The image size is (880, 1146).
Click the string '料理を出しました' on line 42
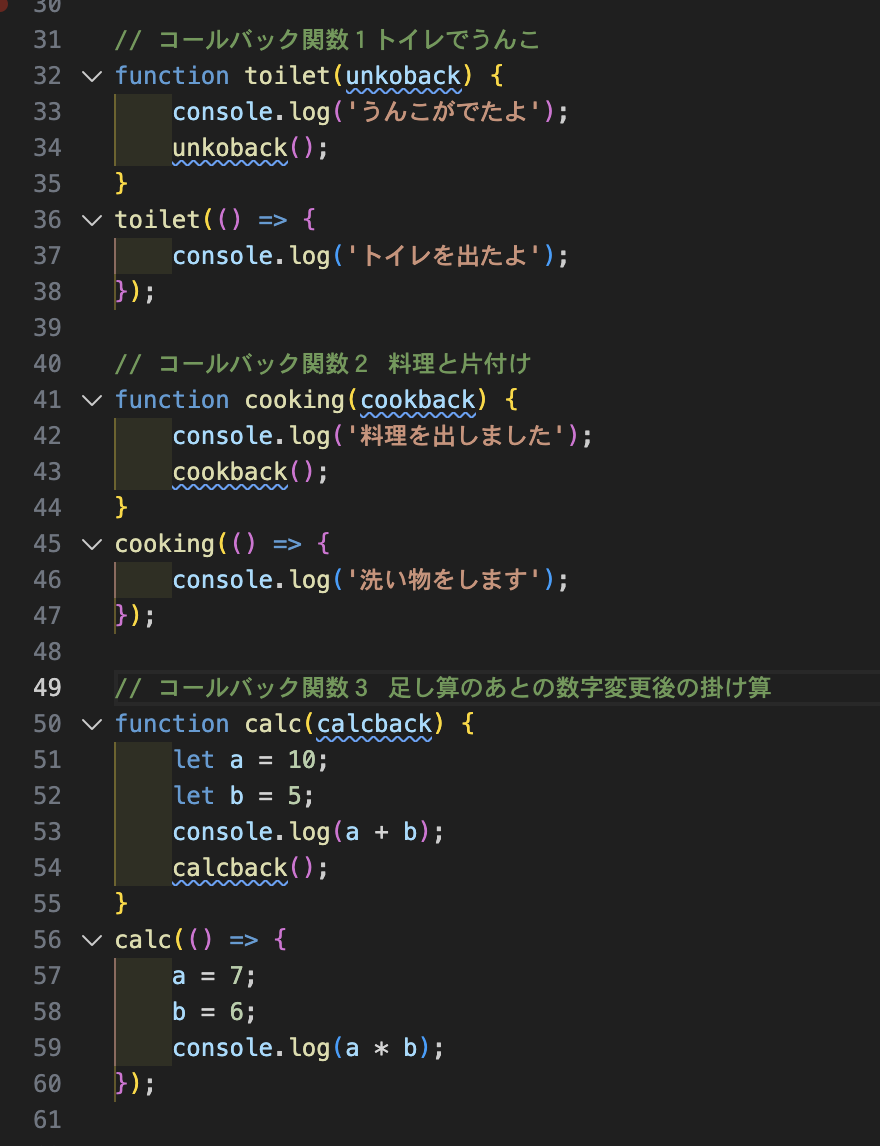[457, 436]
